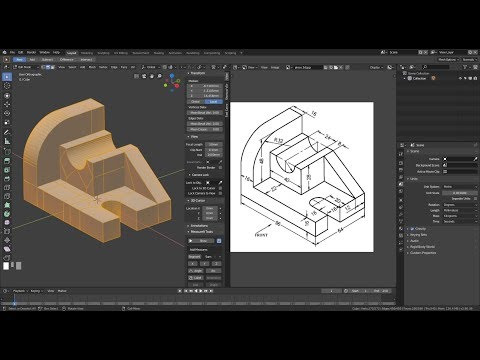Enable Lock Camera to View checkbox

[220, 193]
